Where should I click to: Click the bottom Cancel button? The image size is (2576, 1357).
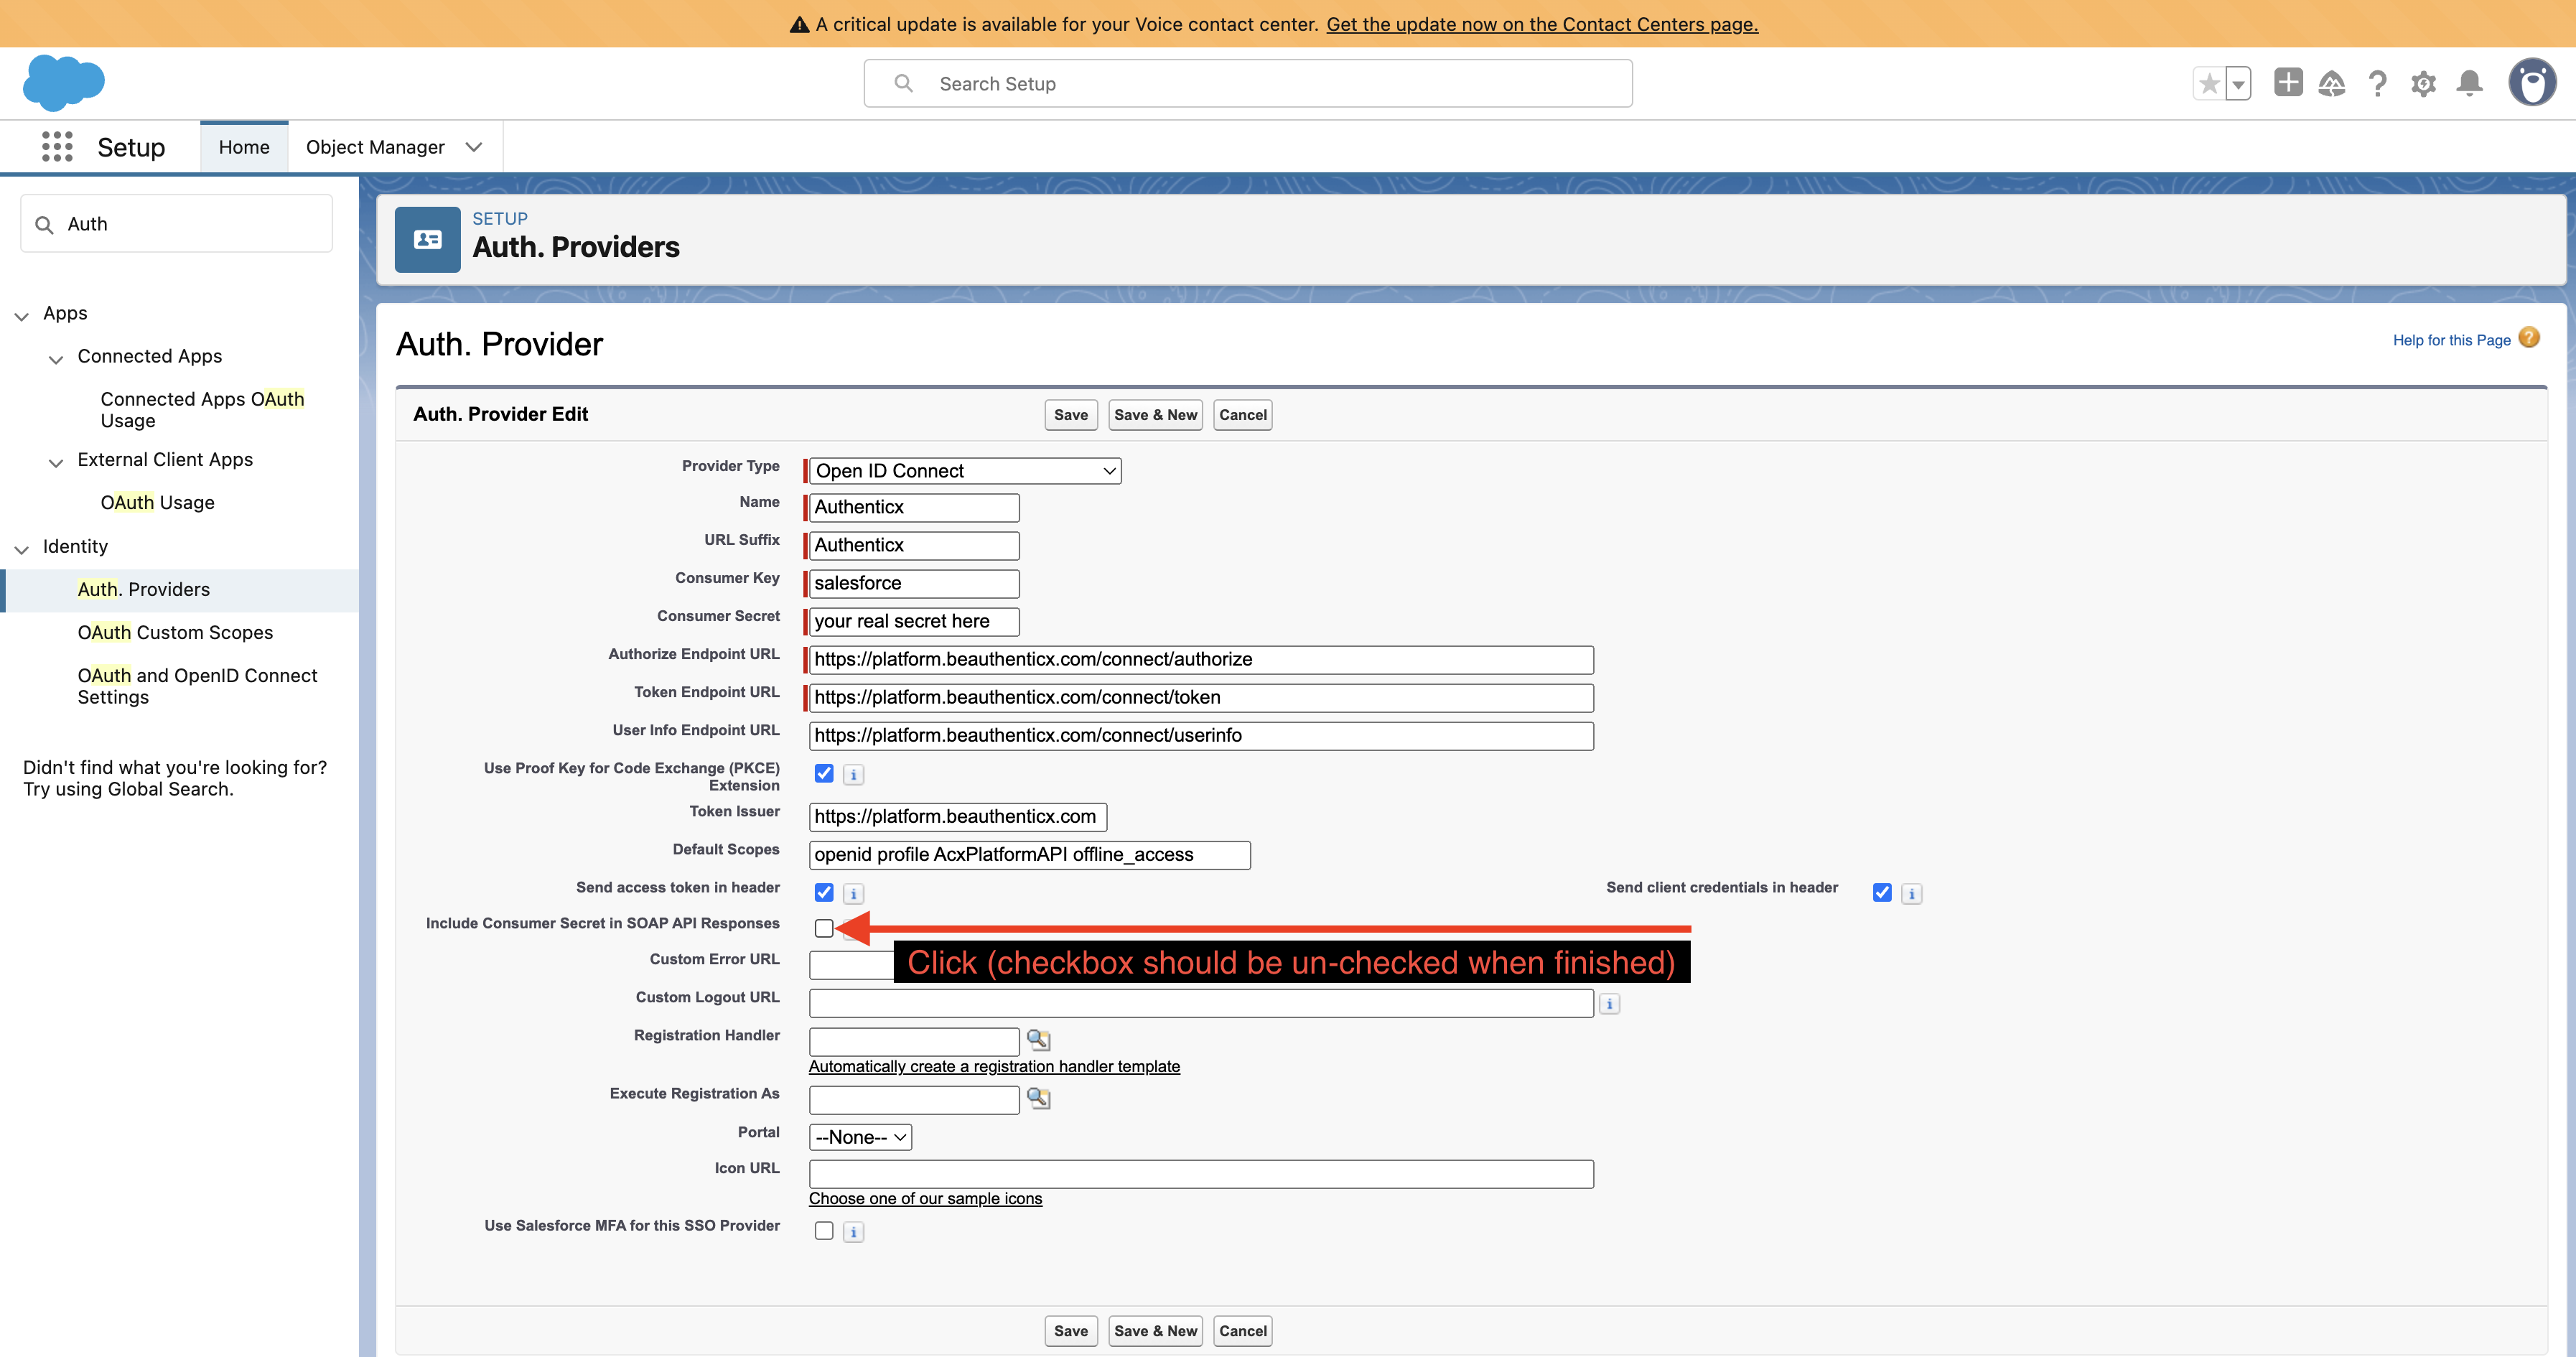click(x=1242, y=1331)
